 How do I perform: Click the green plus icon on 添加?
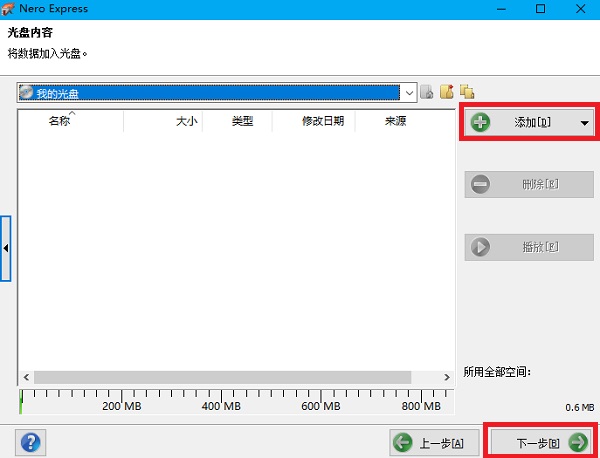pyautogui.click(x=481, y=122)
